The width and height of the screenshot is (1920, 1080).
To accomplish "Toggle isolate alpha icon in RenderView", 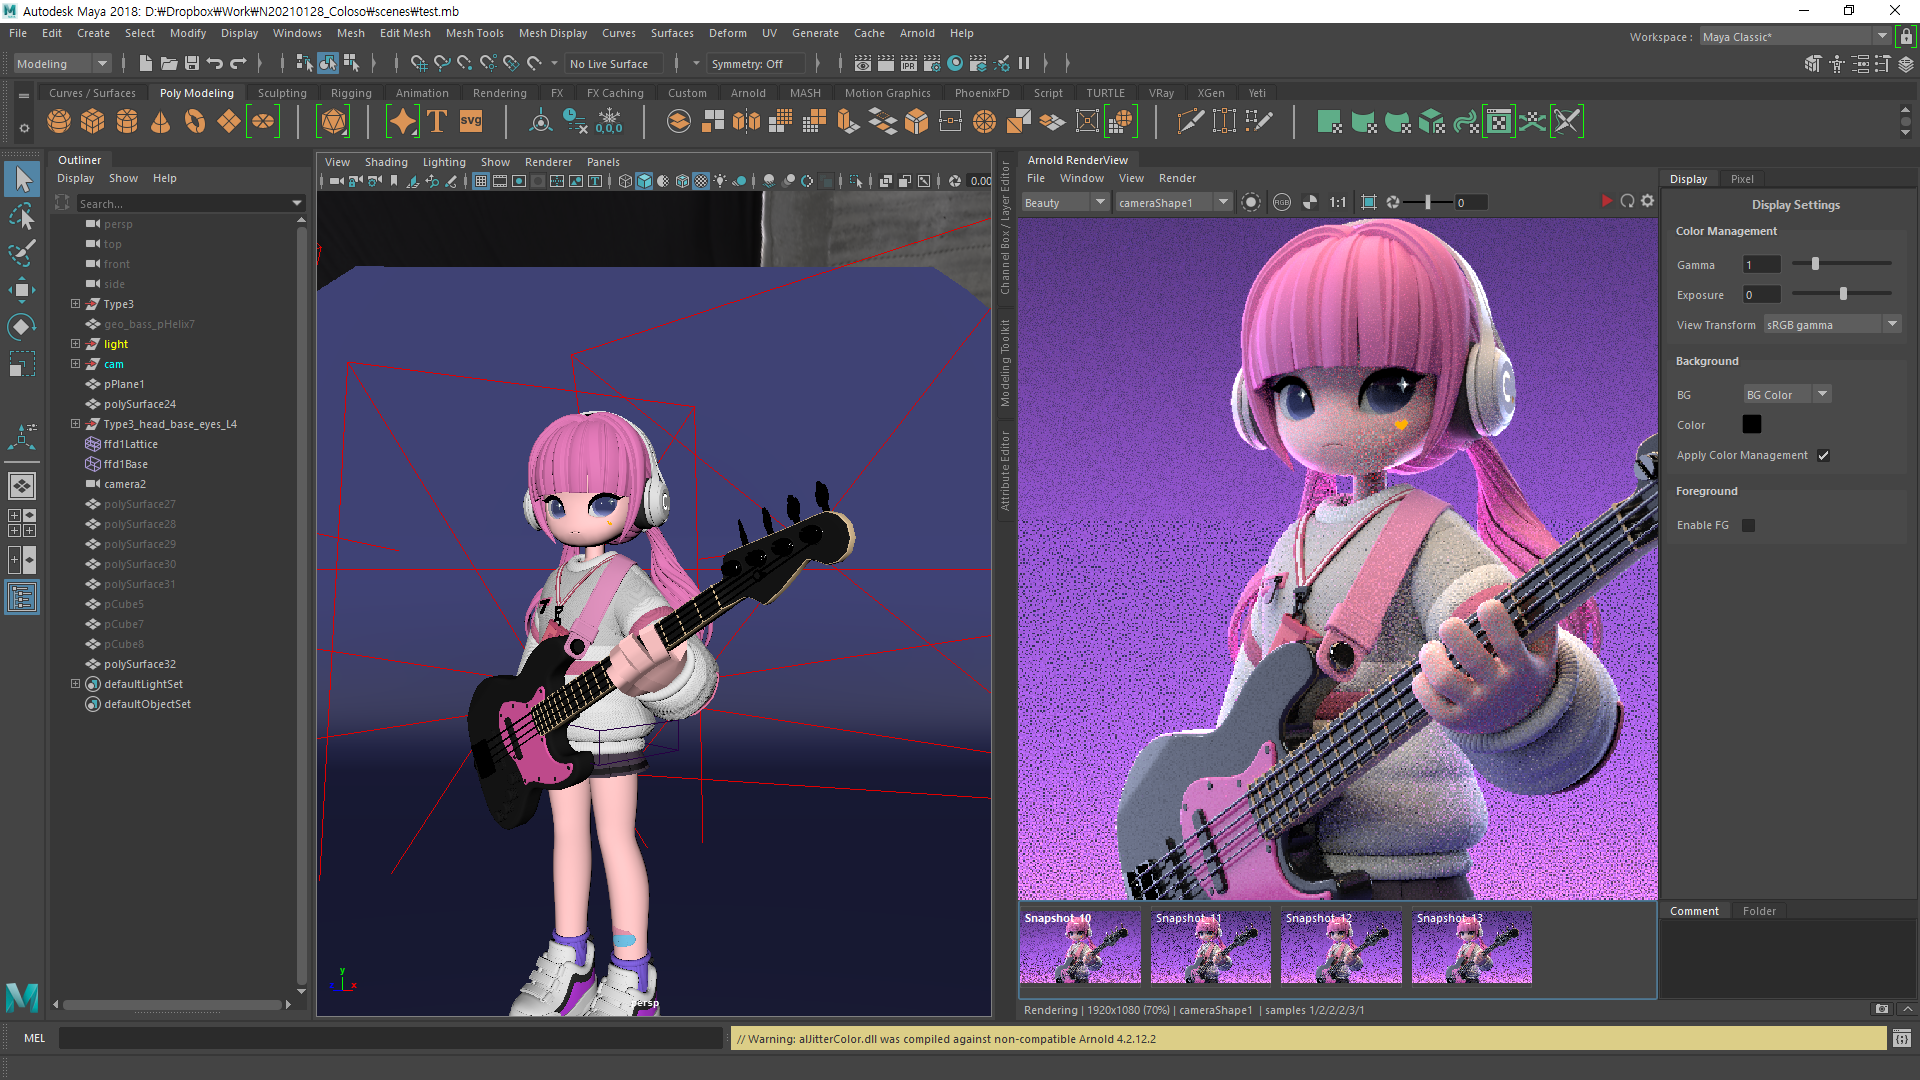I will pyautogui.click(x=1310, y=202).
